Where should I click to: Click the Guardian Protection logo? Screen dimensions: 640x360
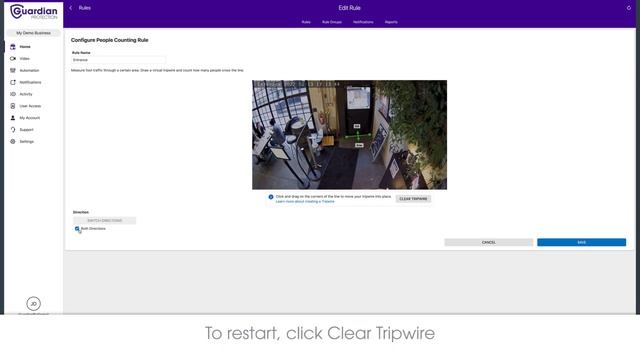[x=33, y=12]
